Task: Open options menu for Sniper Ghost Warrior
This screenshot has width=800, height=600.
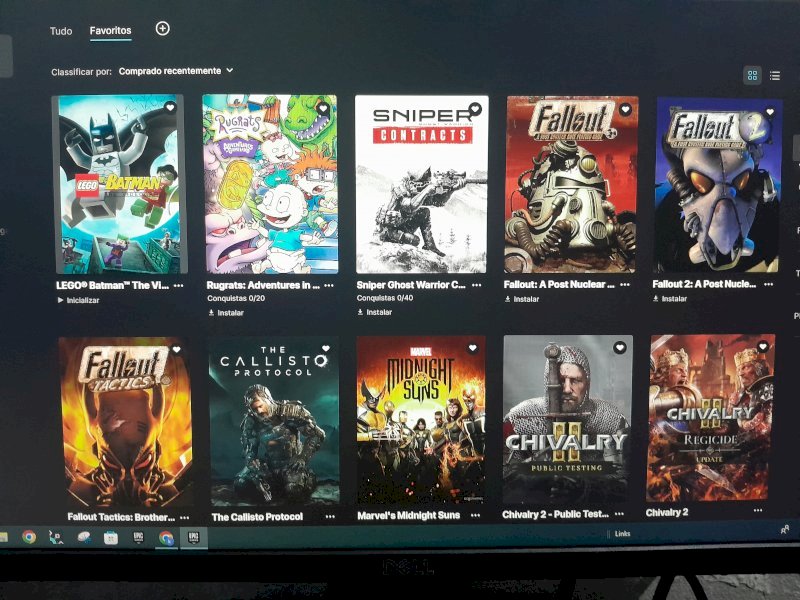Action: (477, 285)
